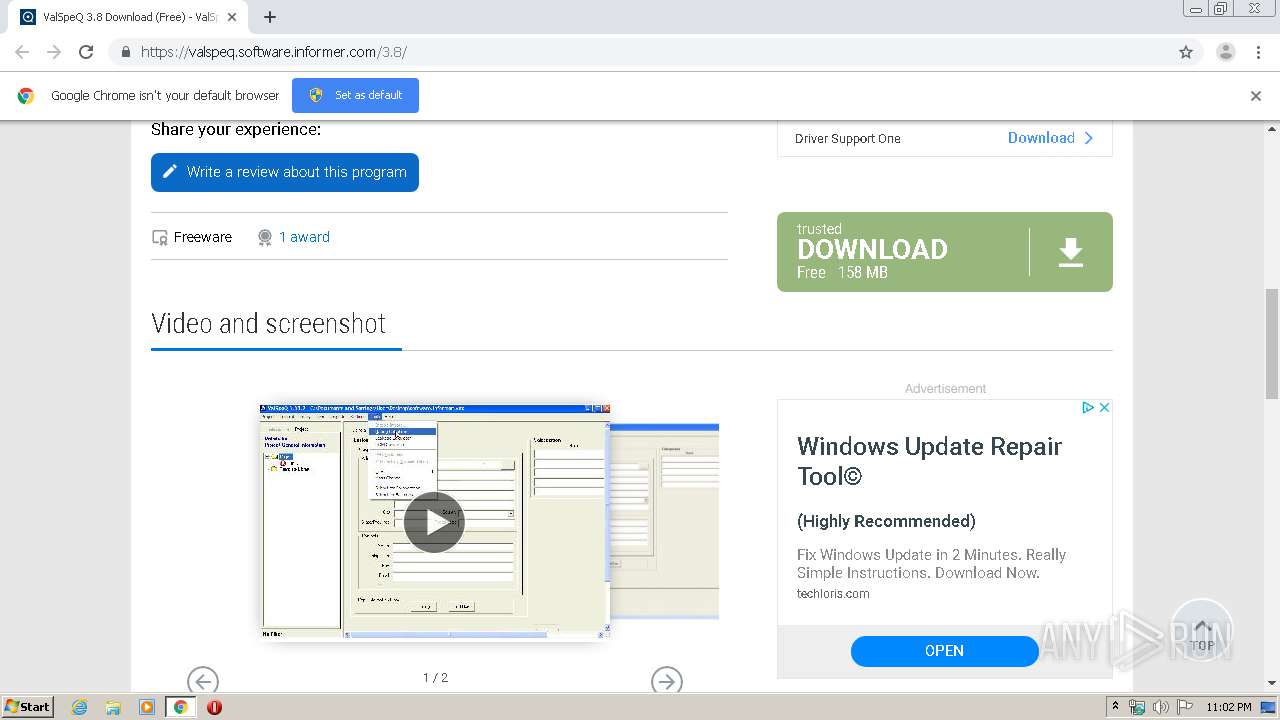Click the padlock site info icon
1280x720 pixels.
point(125,52)
